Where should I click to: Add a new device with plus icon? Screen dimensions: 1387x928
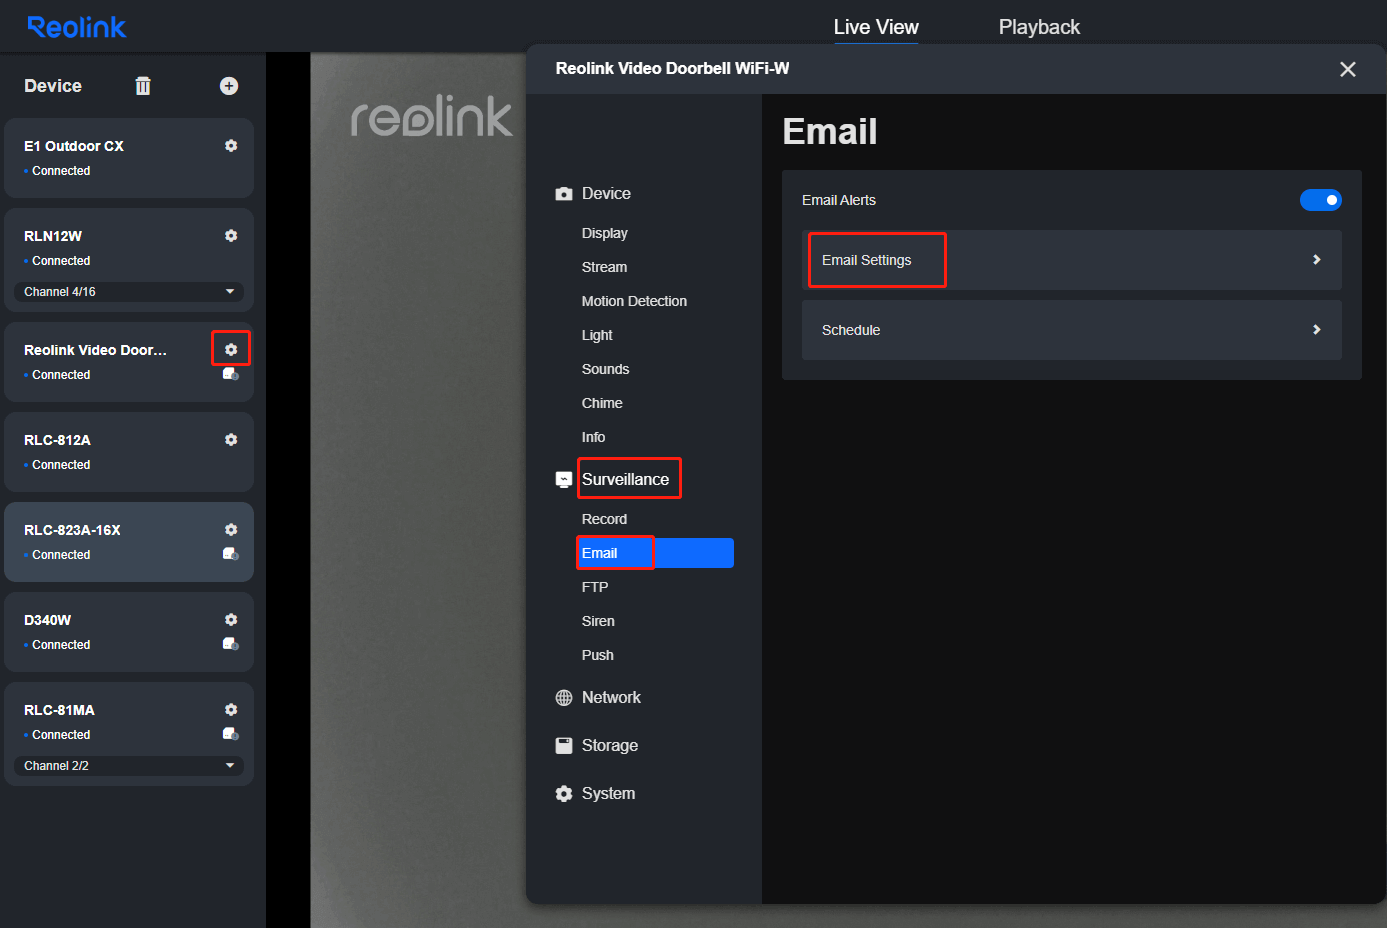pyautogui.click(x=229, y=86)
